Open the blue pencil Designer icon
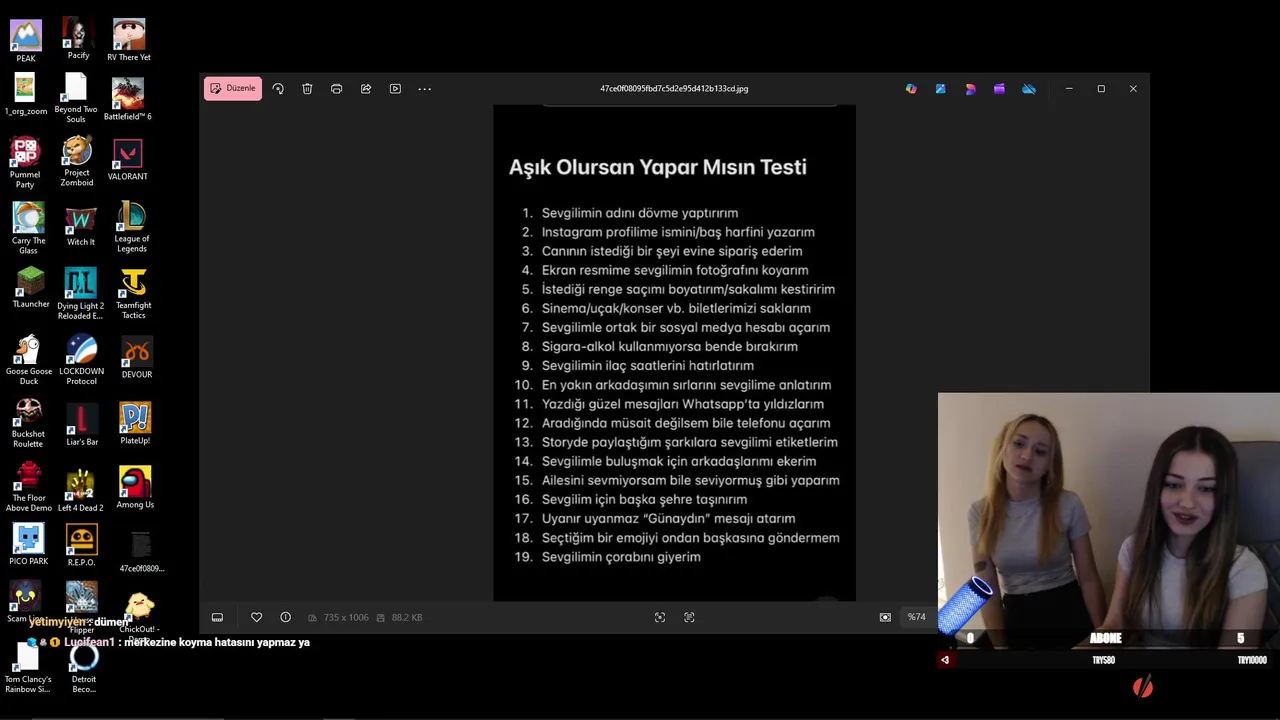This screenshot has width=1280, height=720. click(x=940, y=89)
